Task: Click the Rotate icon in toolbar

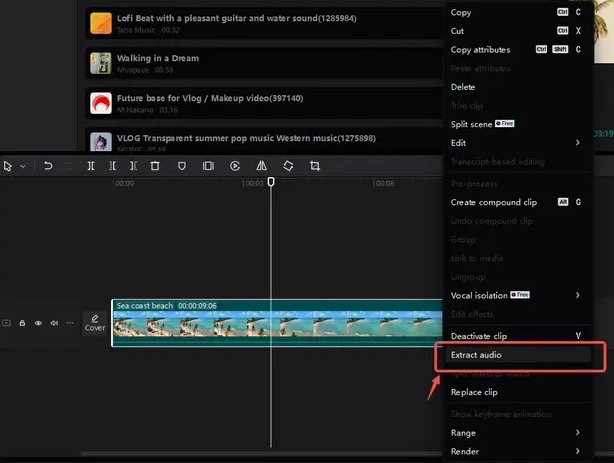Action: tap(288, 166)
